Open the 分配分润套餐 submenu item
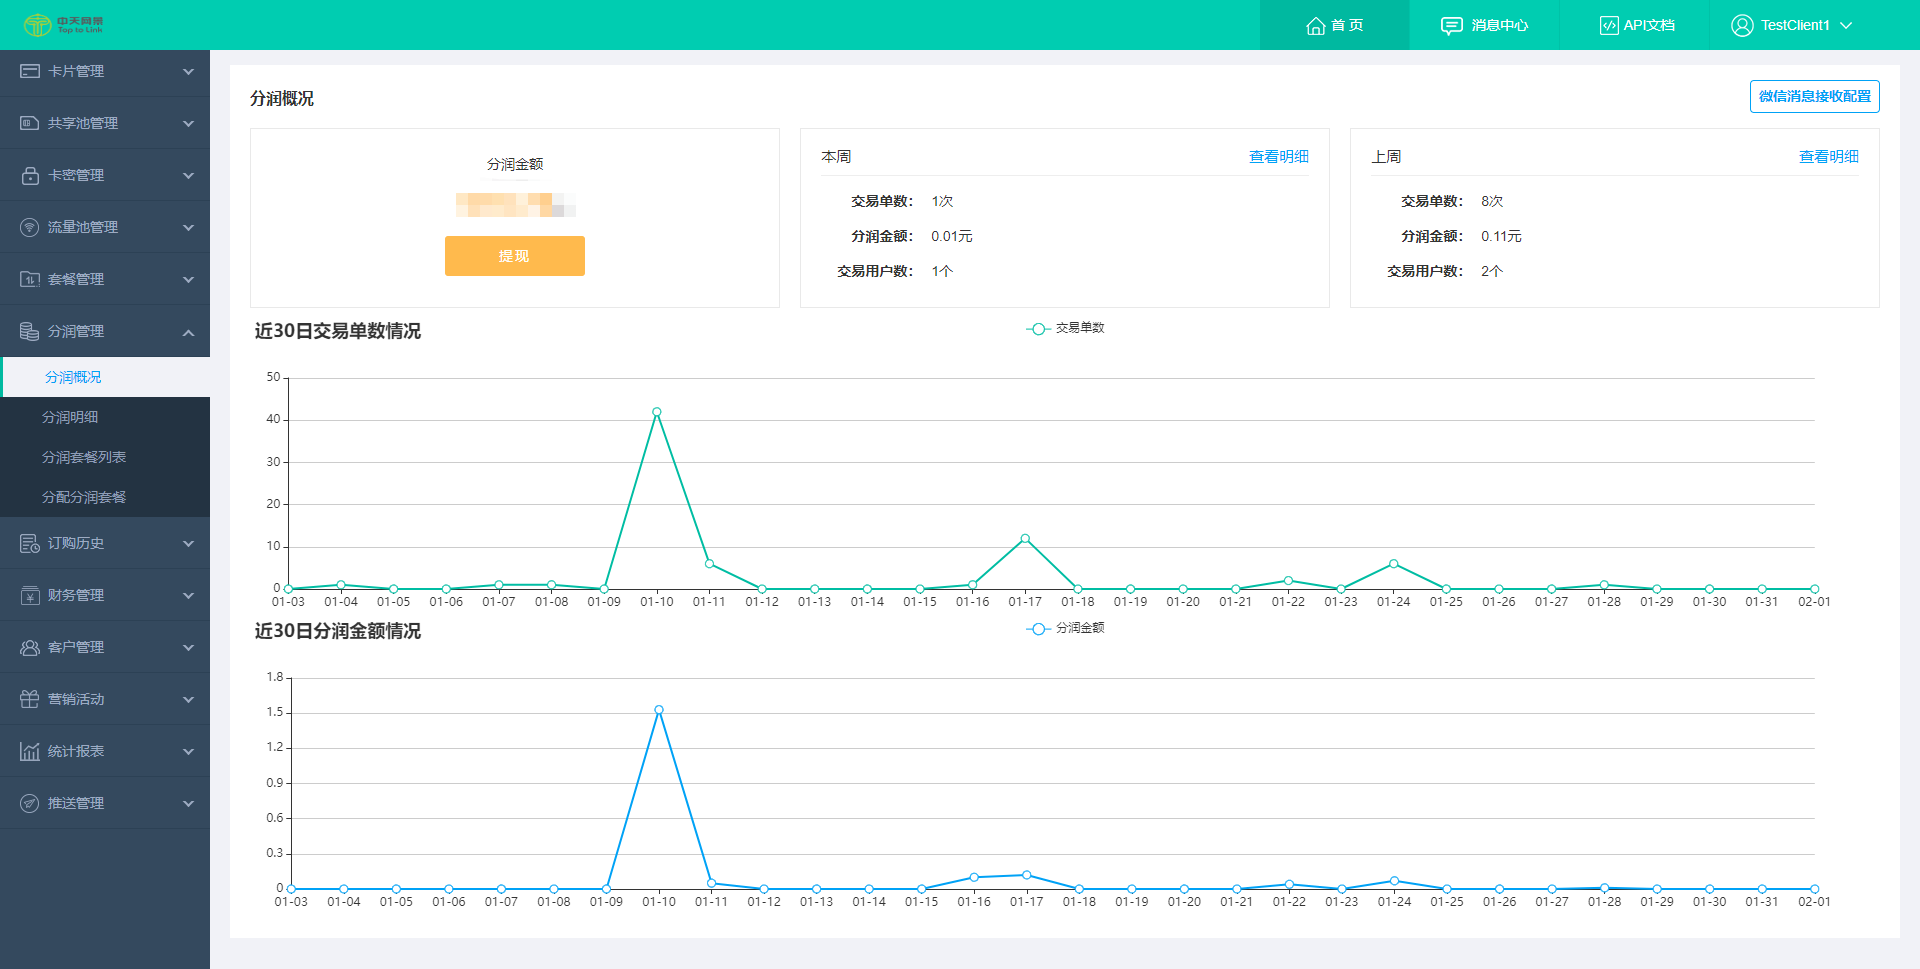1920x969 pixels. (x=105, y=497)
